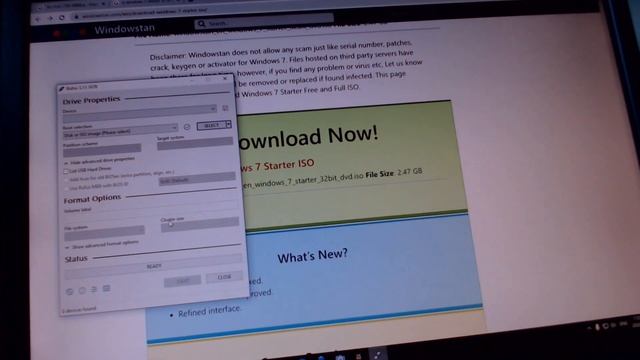Close the Rufus window

(x=225, y=78)
